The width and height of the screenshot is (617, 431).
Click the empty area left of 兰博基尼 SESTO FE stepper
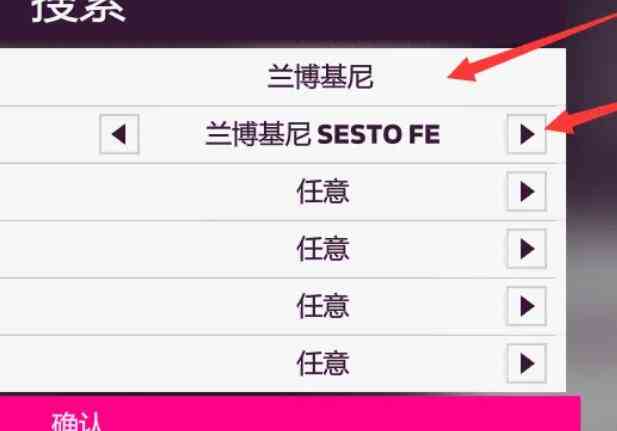pyautogui.click(x=49, y=134)
